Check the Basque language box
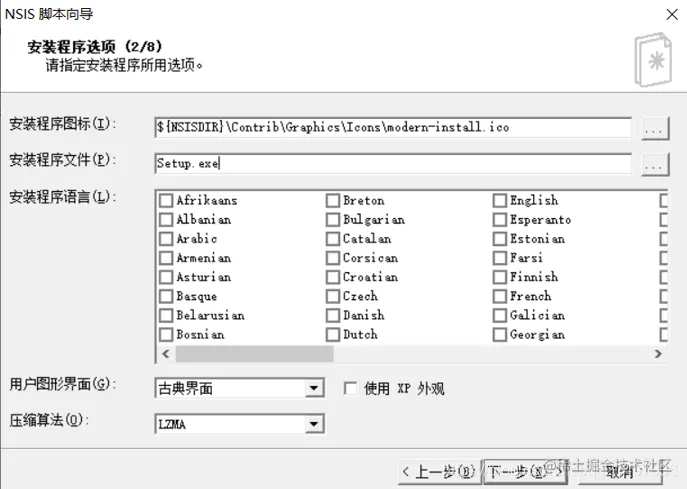Screen dimensions: 687x489 (x=166, y=297)
